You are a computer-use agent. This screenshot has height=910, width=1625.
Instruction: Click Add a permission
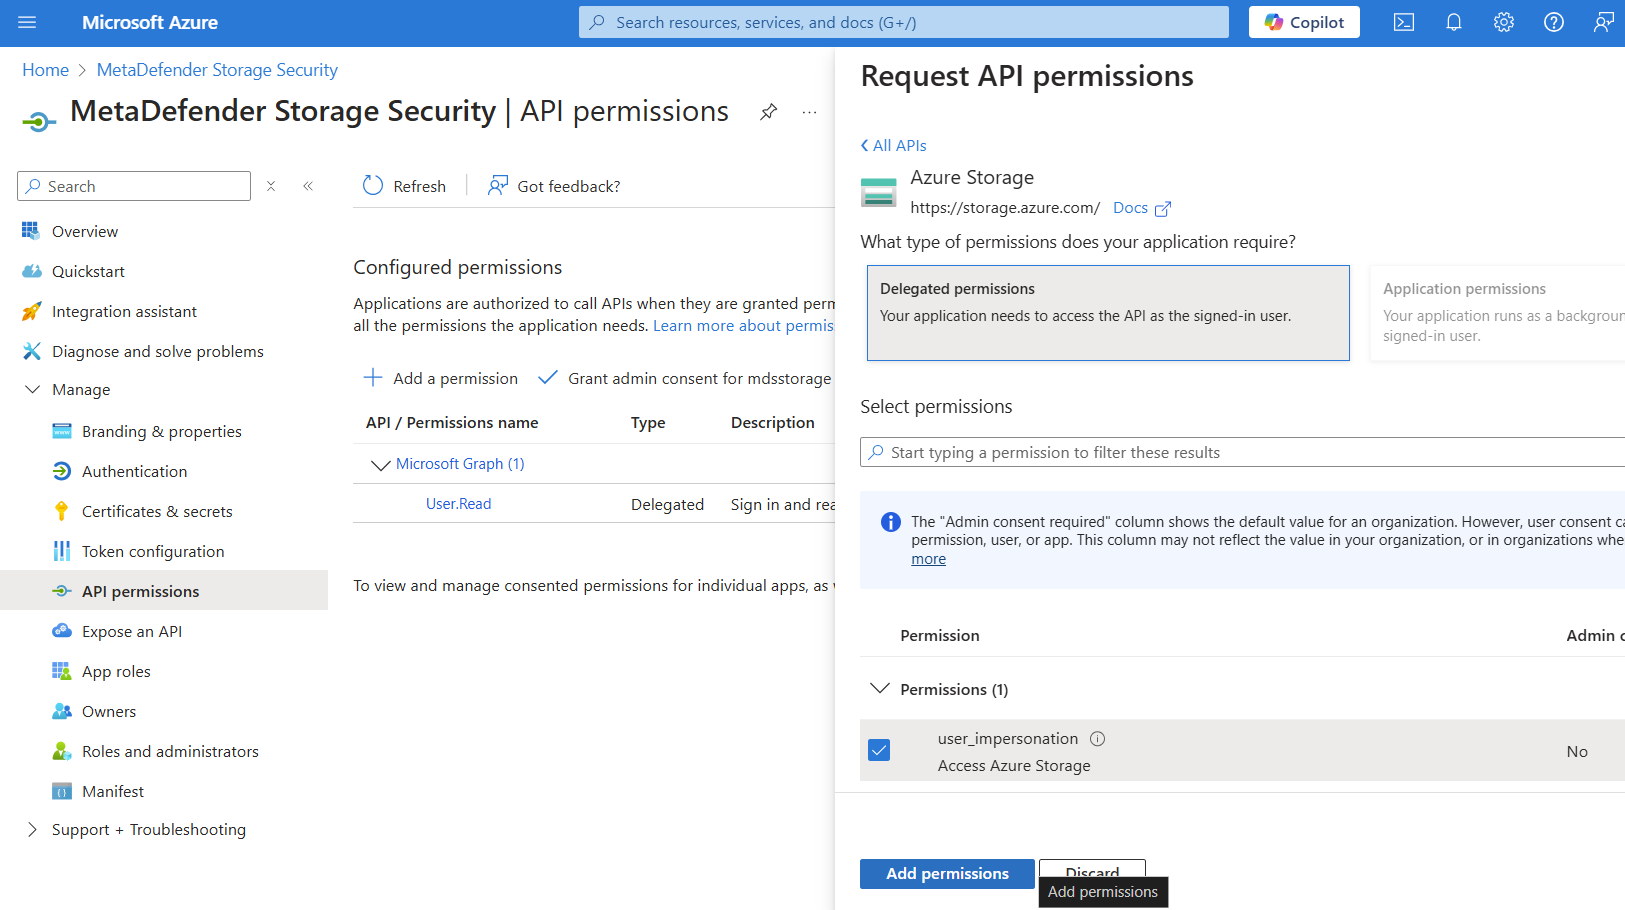point(440,378)
